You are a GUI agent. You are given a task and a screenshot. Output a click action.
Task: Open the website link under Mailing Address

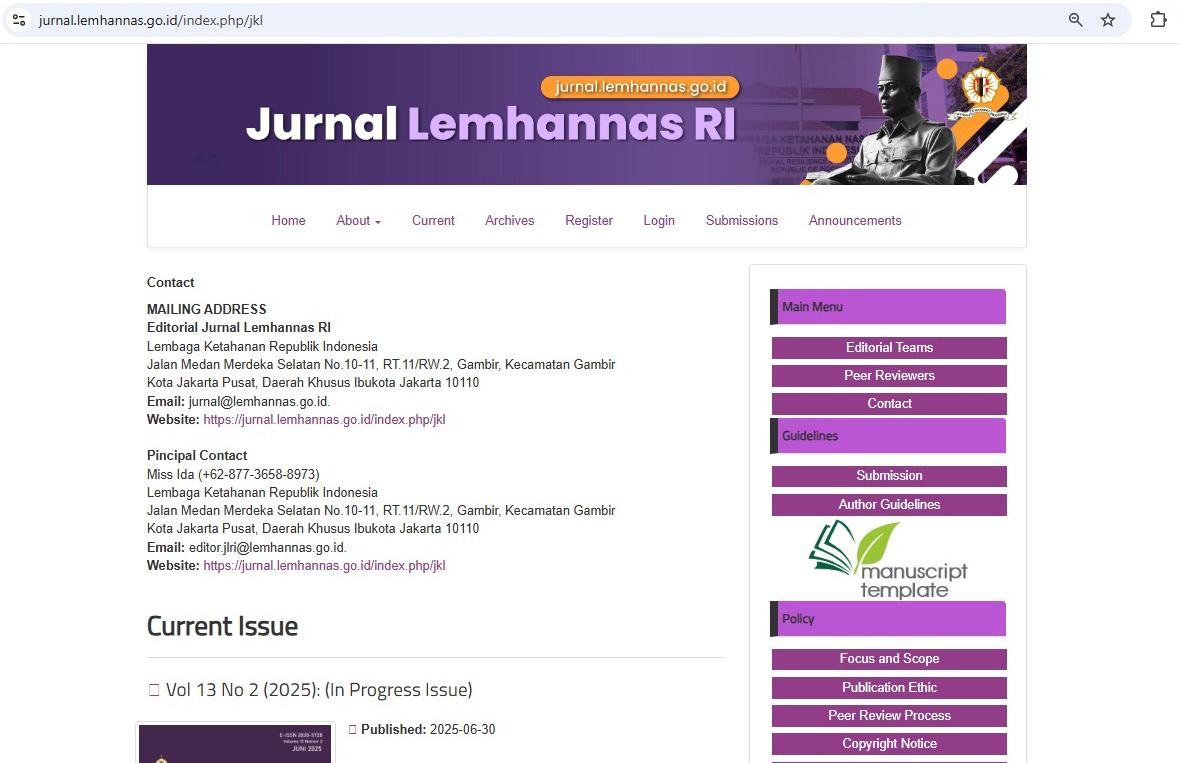pos(324,419)
